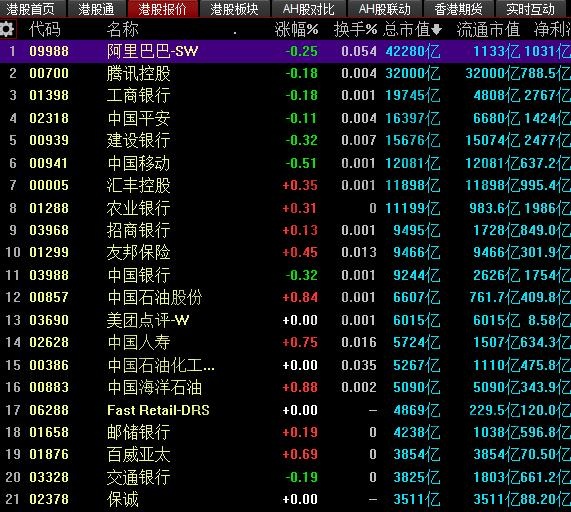
Task: Select 中国平安 stock
Action: coord(138,118)
